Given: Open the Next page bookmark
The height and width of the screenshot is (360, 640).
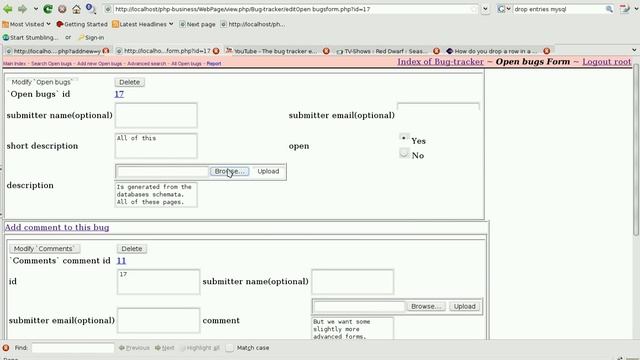Looking at the screenshot, I should pos(198,24).
